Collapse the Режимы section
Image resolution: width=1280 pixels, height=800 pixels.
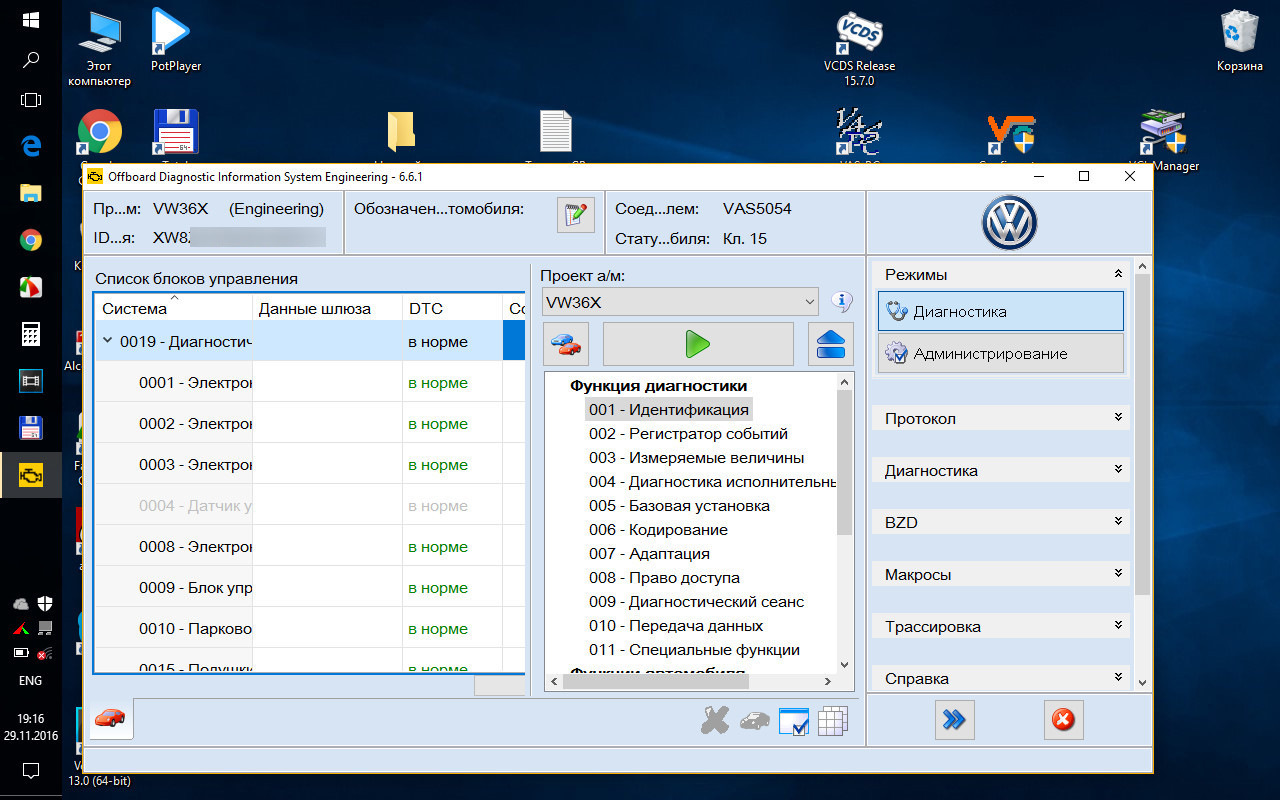pos(1118,274)
